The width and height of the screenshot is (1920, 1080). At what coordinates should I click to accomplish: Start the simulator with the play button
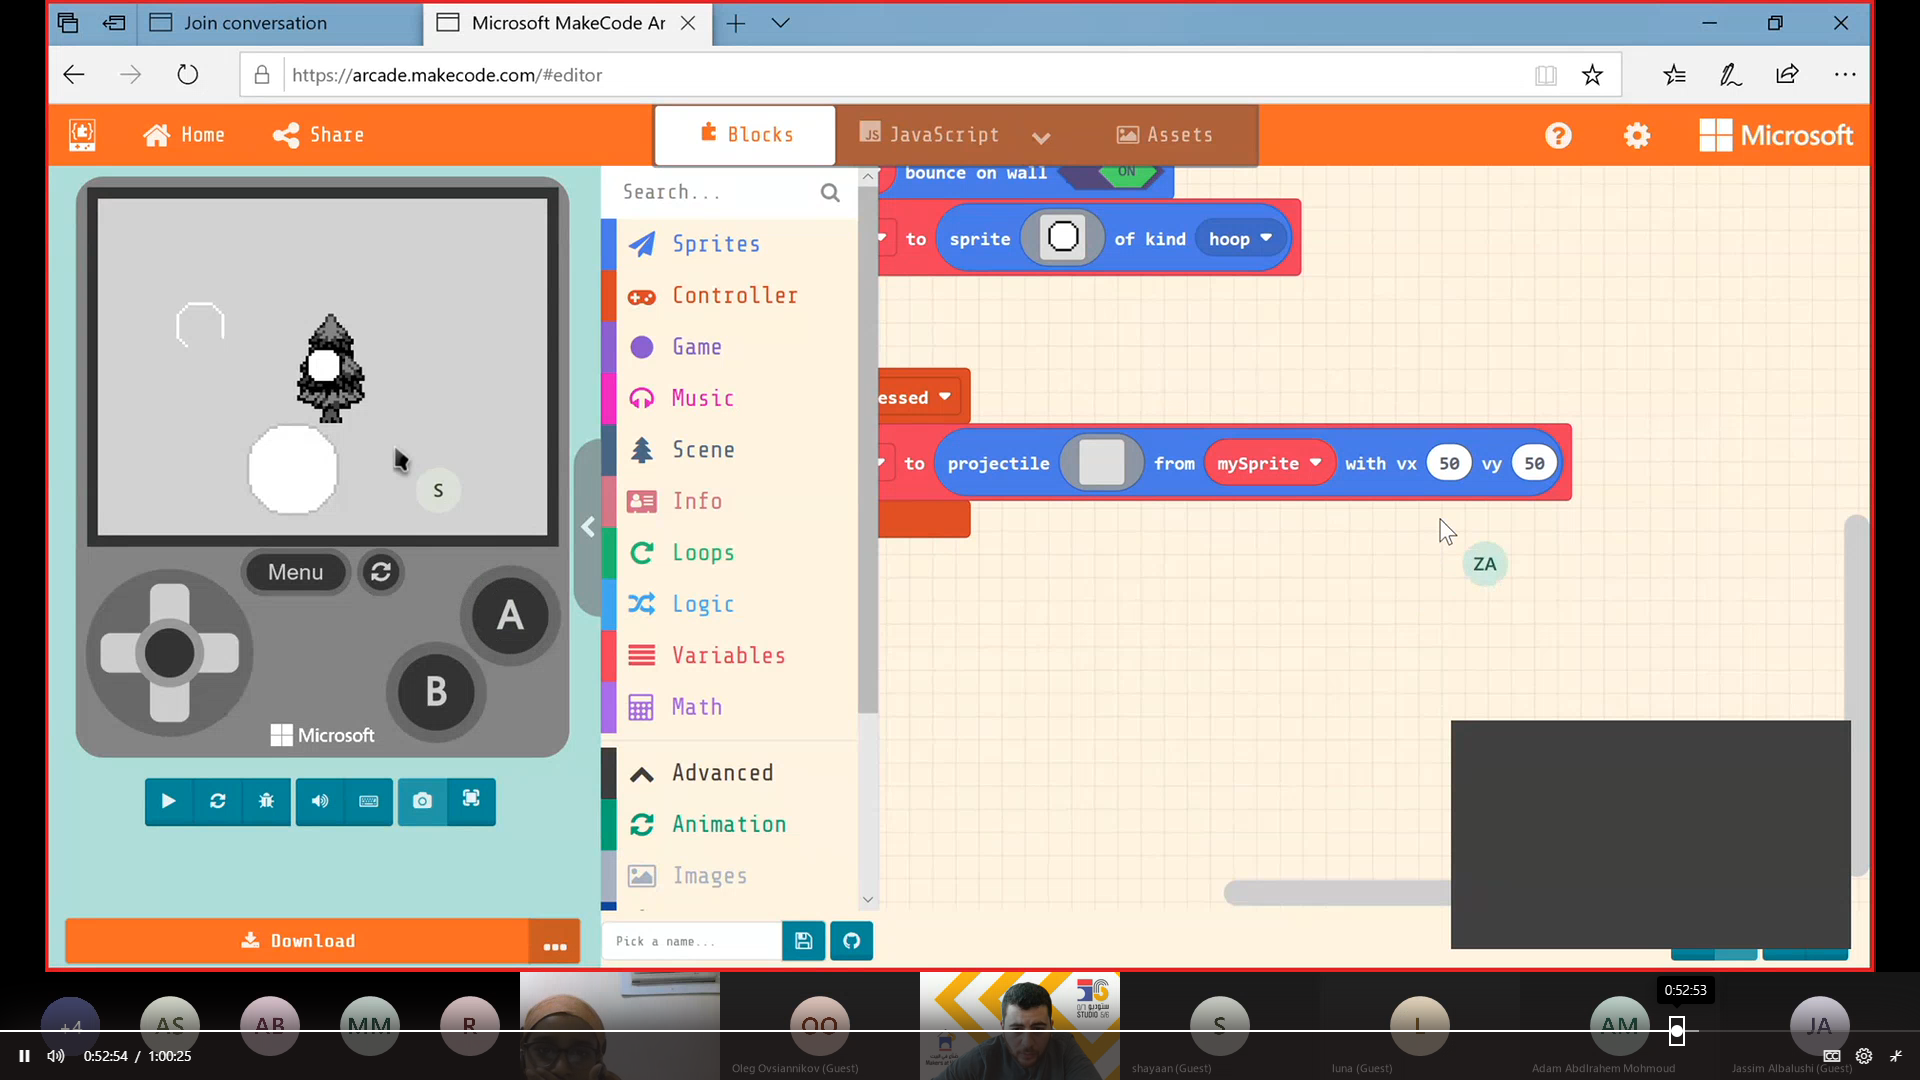click(169, 801)
